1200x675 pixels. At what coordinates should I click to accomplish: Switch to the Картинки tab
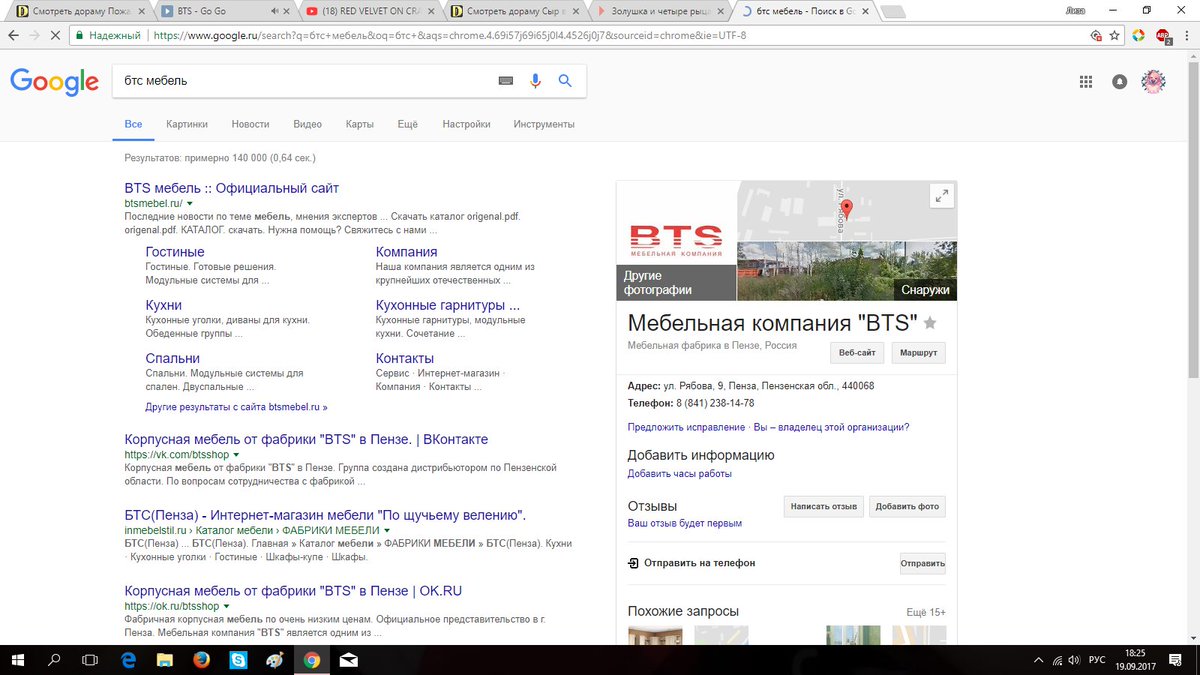click(187, 125)
